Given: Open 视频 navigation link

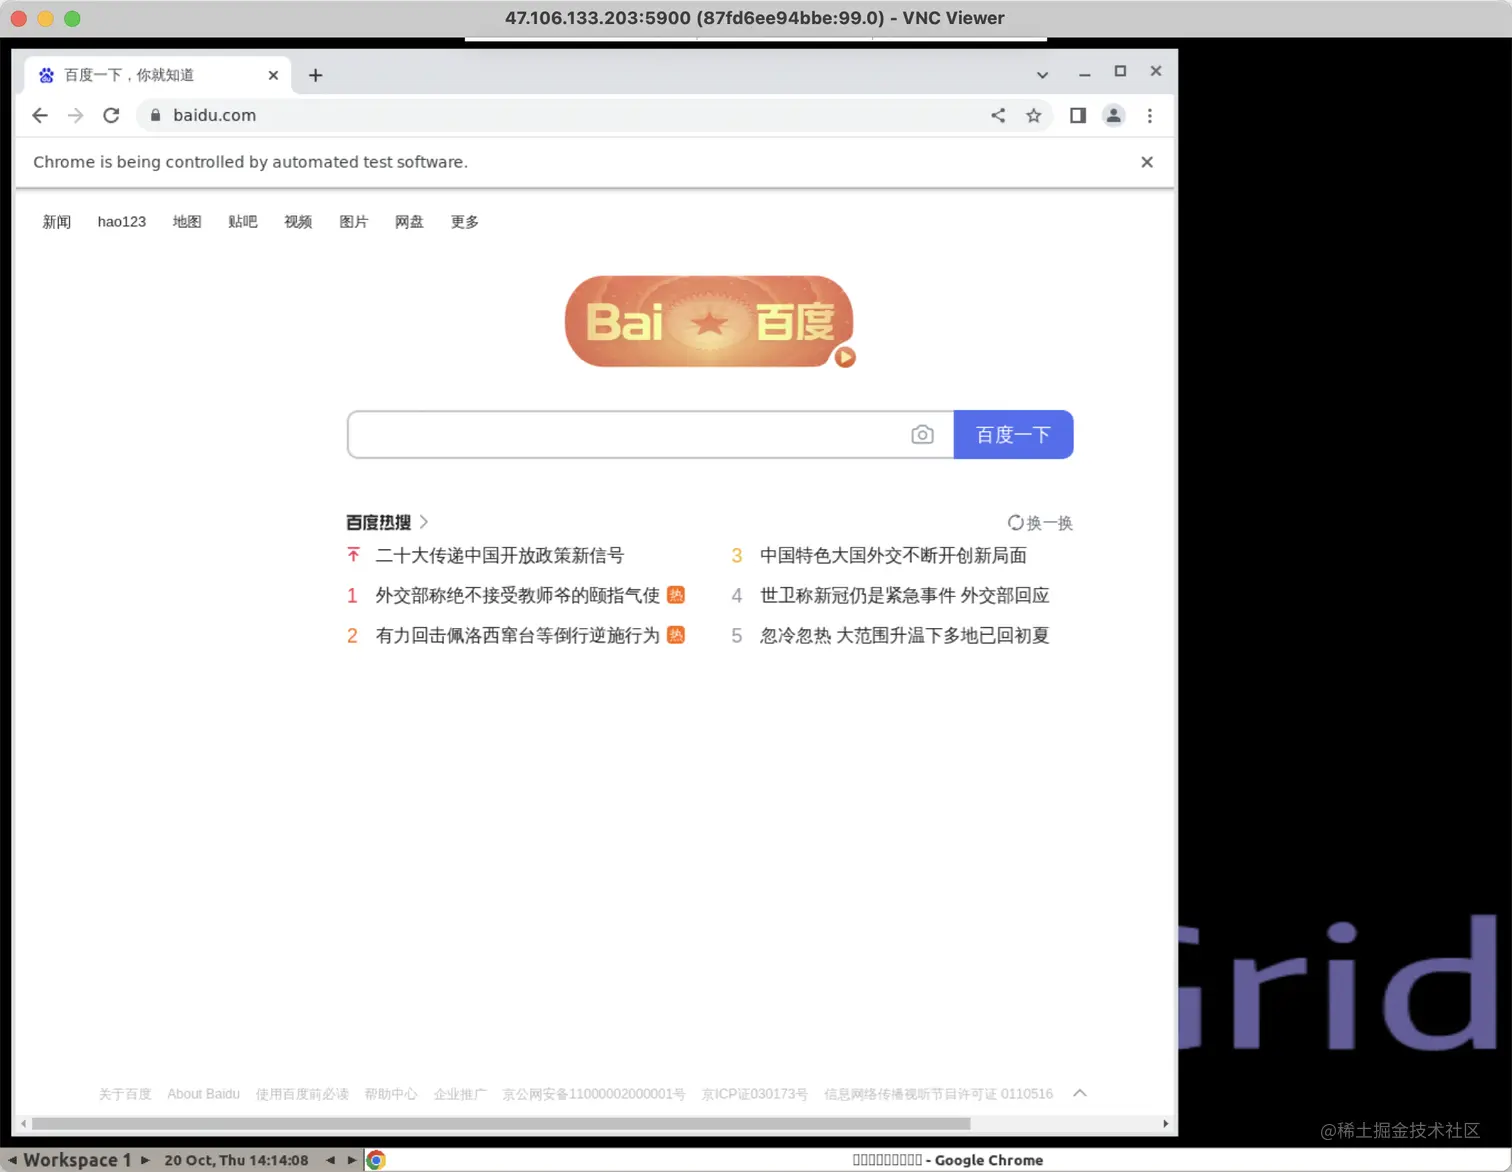Looking at the screenshot, I should [x=298, y=222].
